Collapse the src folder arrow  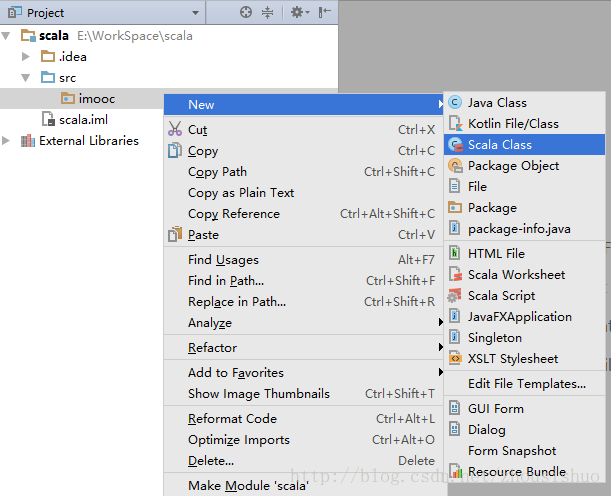[x=26, y=78]
